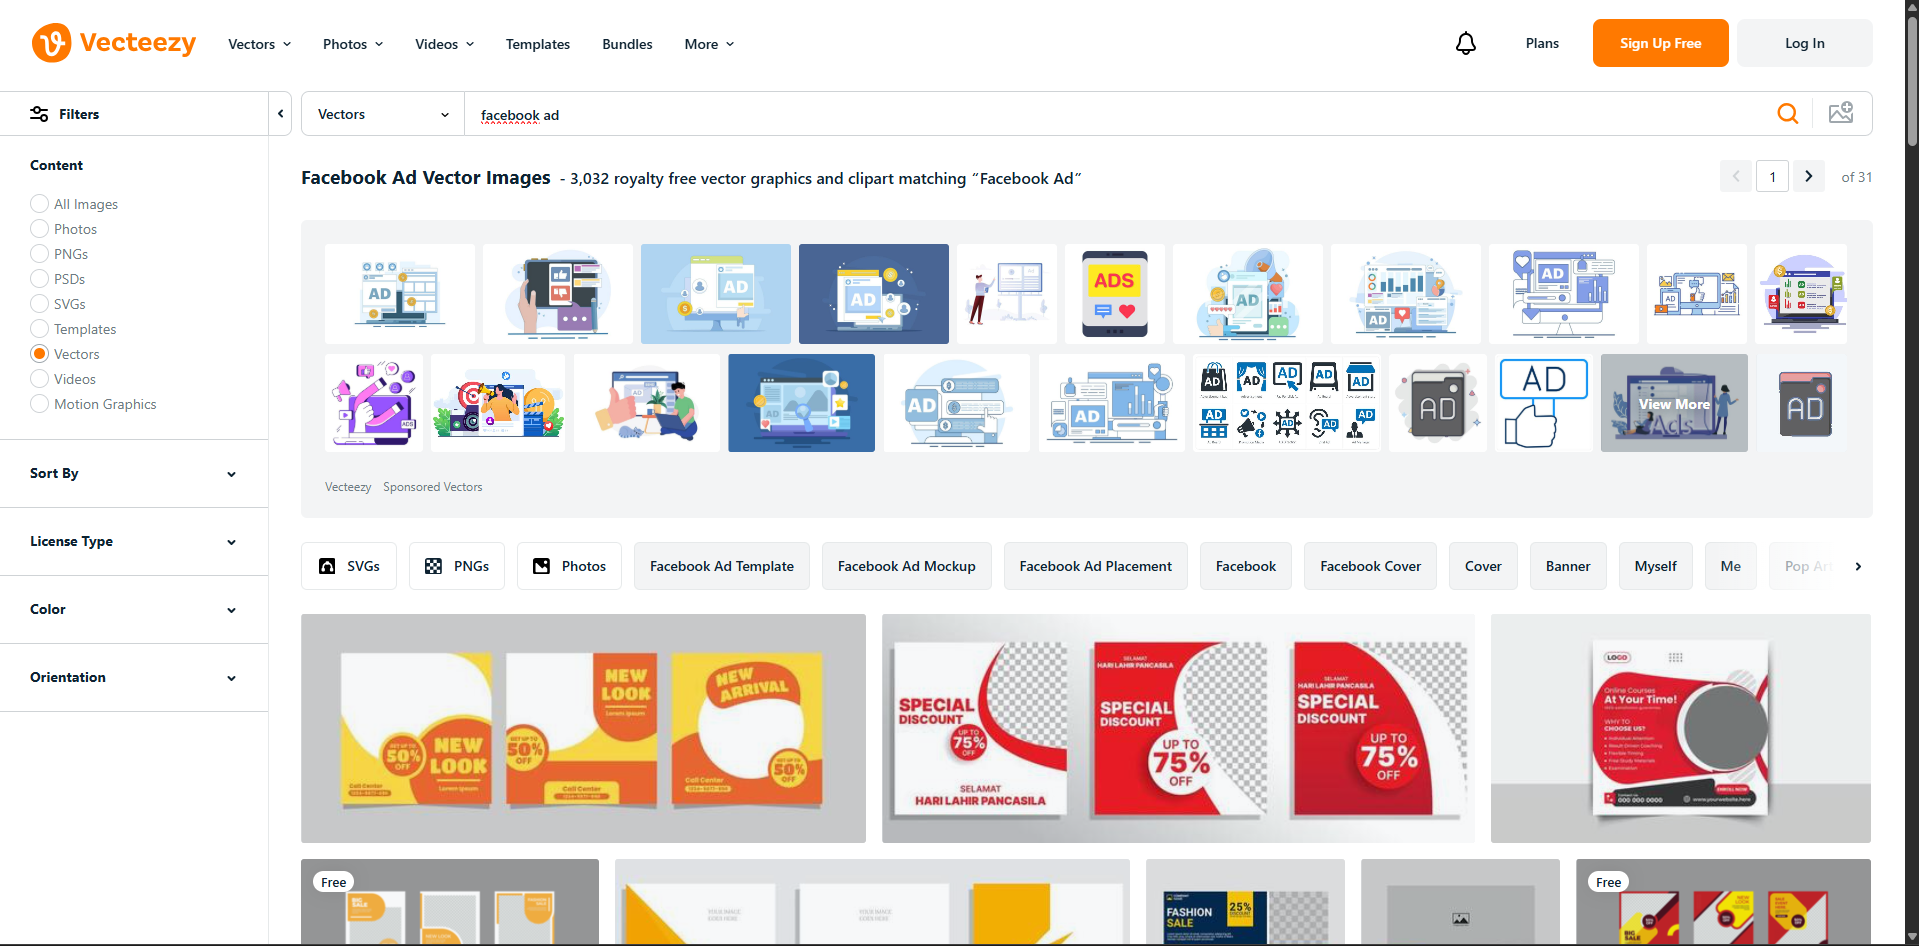
Task: Select the SVGs filter chip icon
Action: click(x=328, y=565)
